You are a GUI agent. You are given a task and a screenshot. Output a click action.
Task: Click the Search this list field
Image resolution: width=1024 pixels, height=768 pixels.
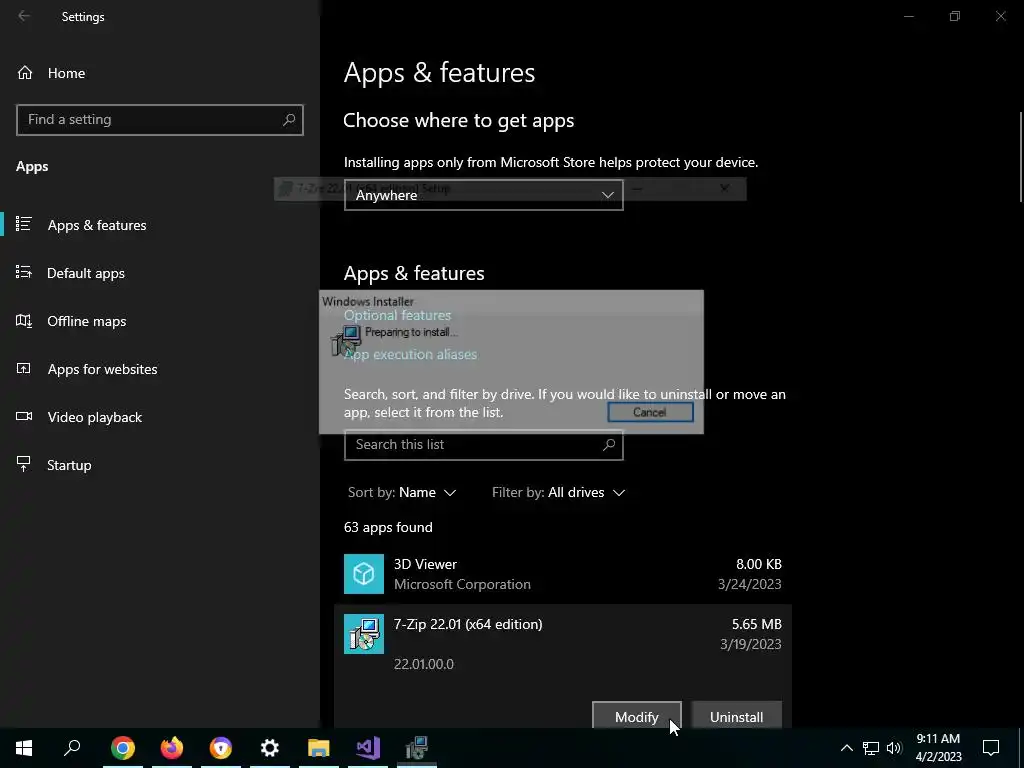click(483, 445)
